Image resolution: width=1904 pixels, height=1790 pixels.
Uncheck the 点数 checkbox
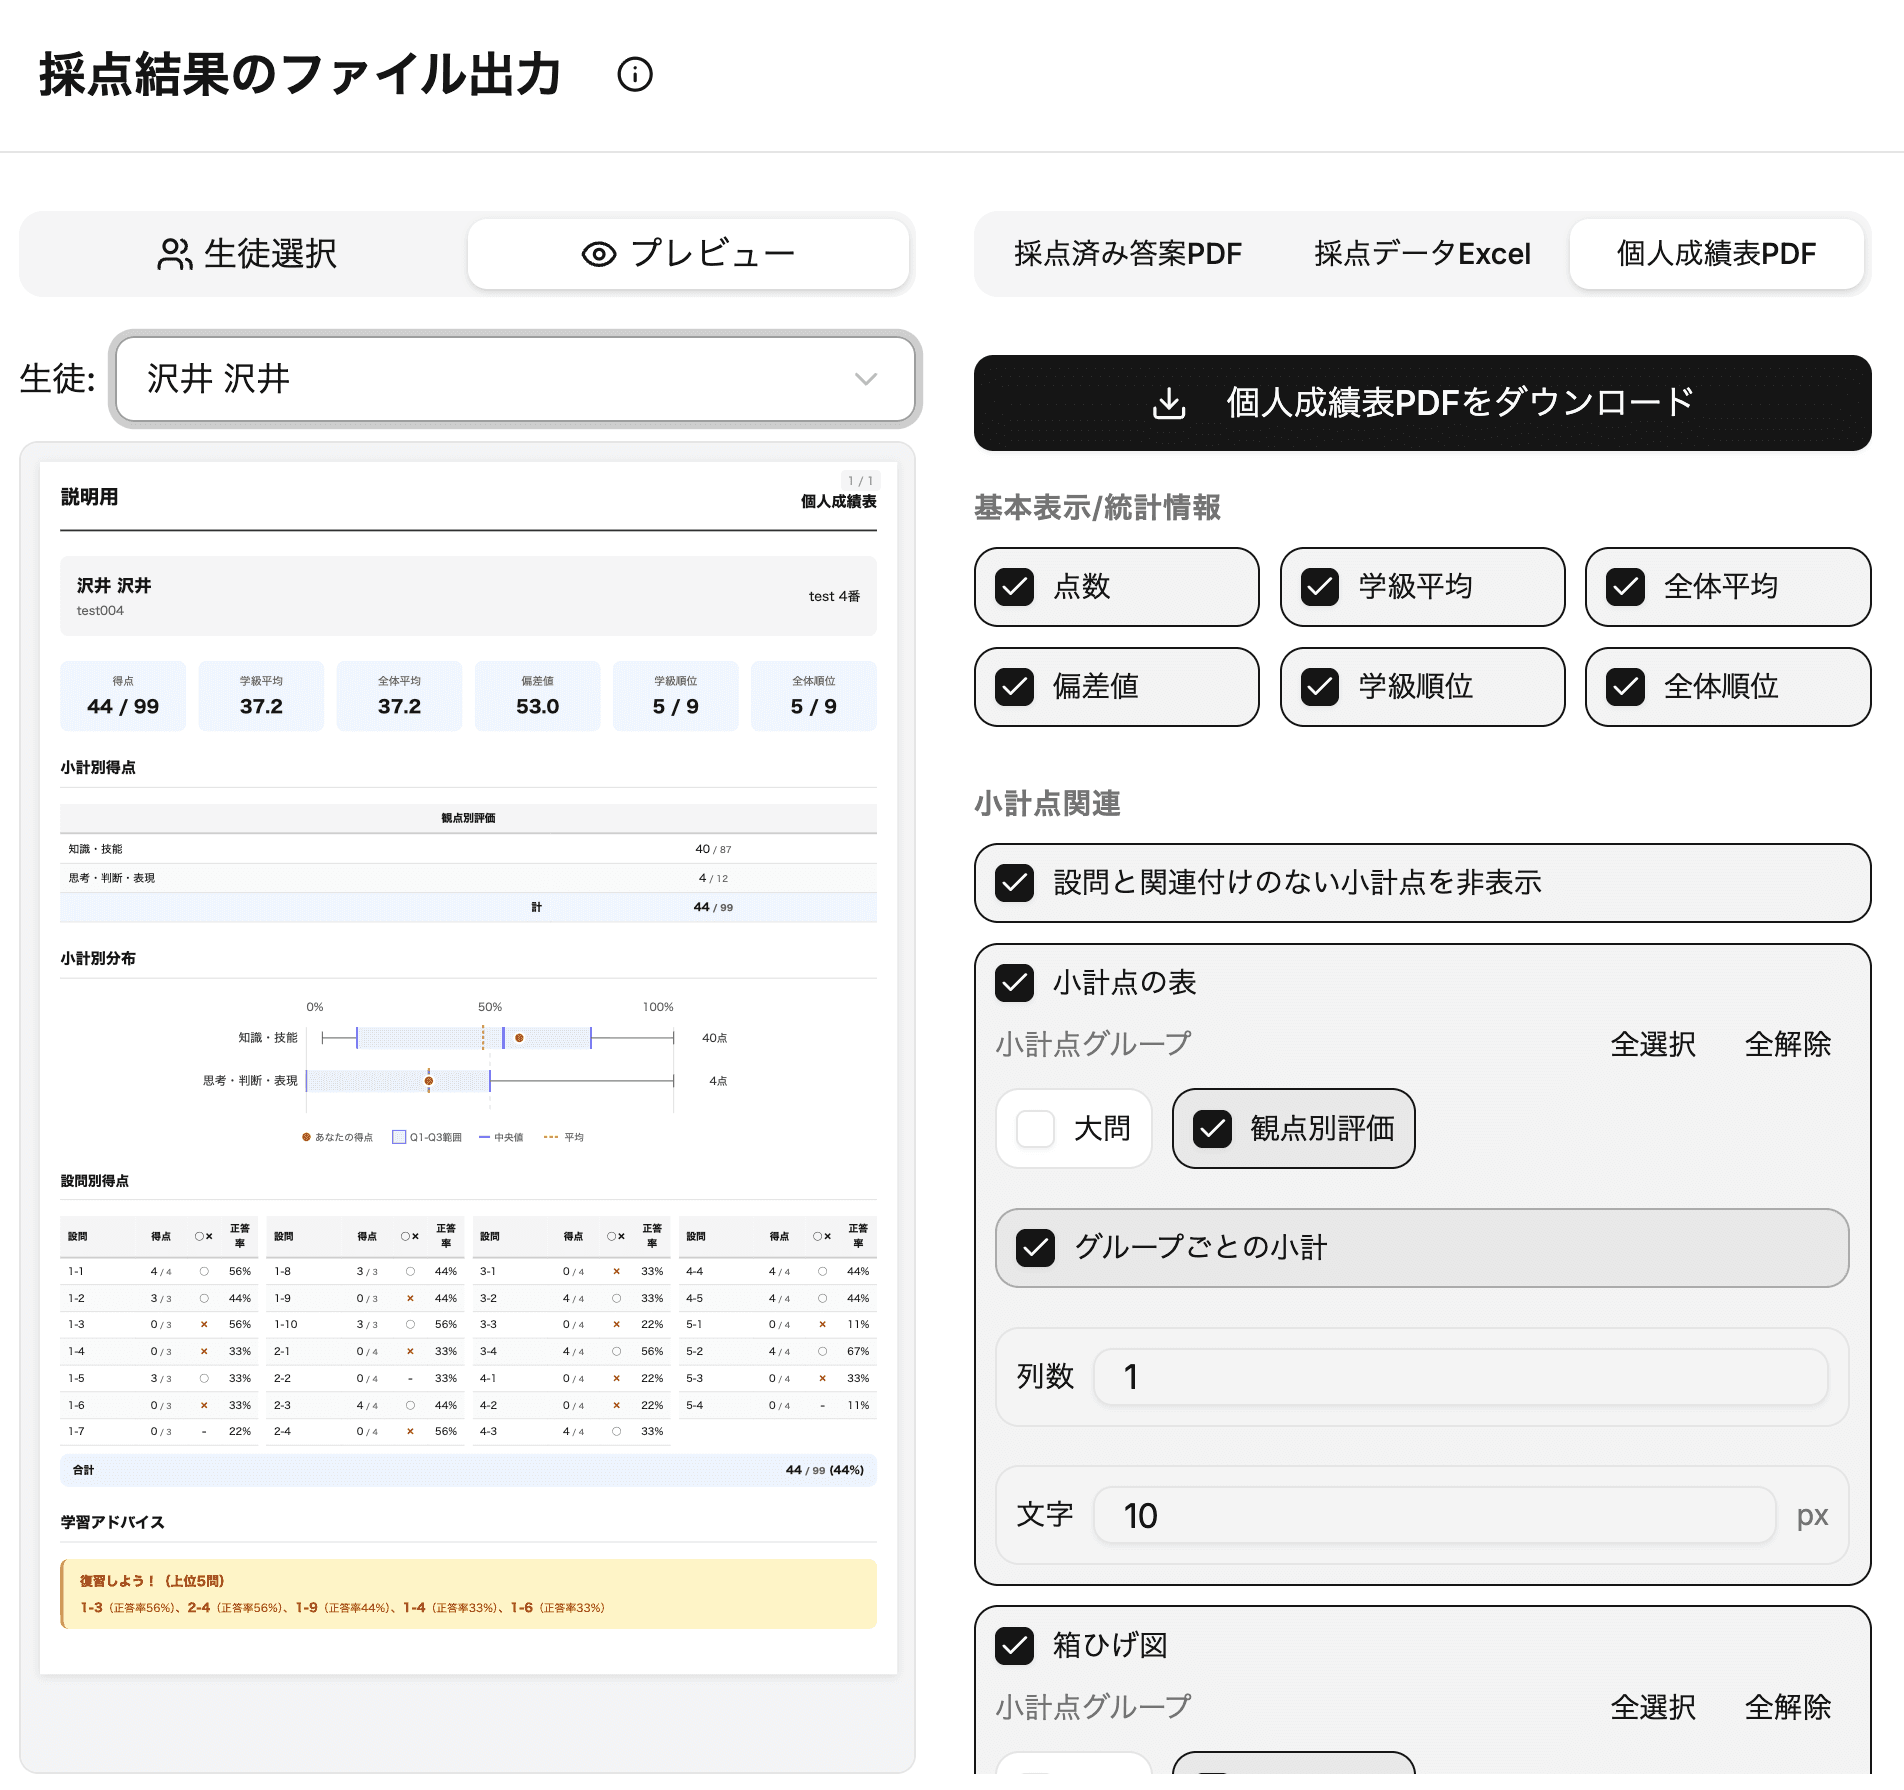pos(1014,588)
